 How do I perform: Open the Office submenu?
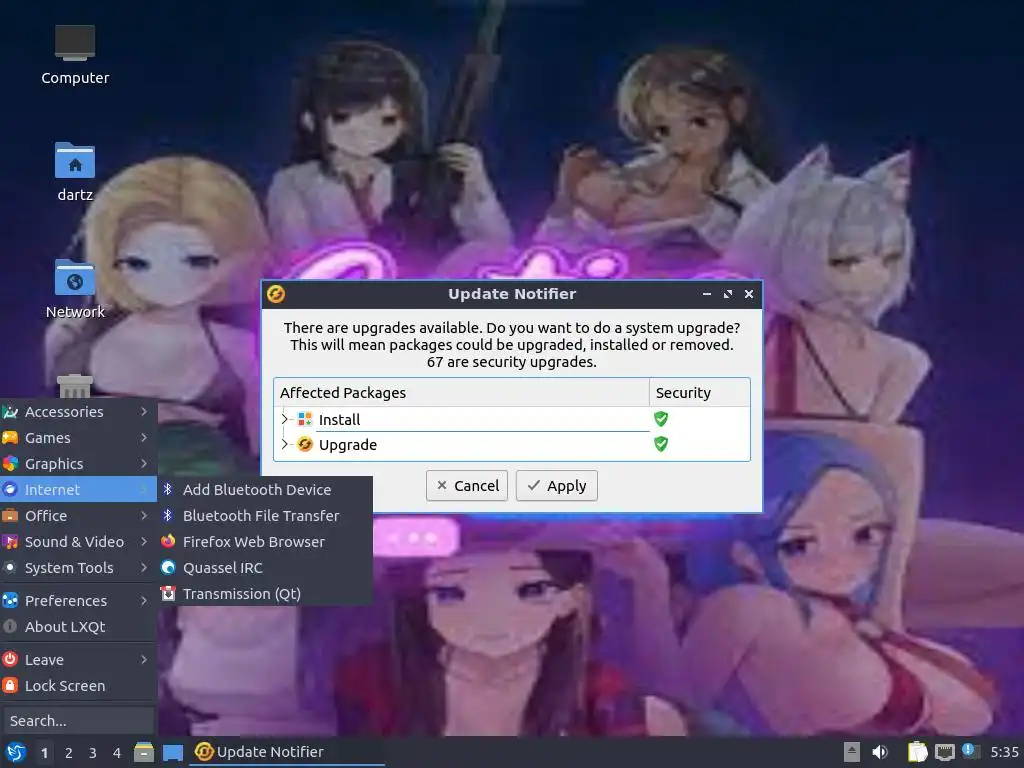coord(78,516)
